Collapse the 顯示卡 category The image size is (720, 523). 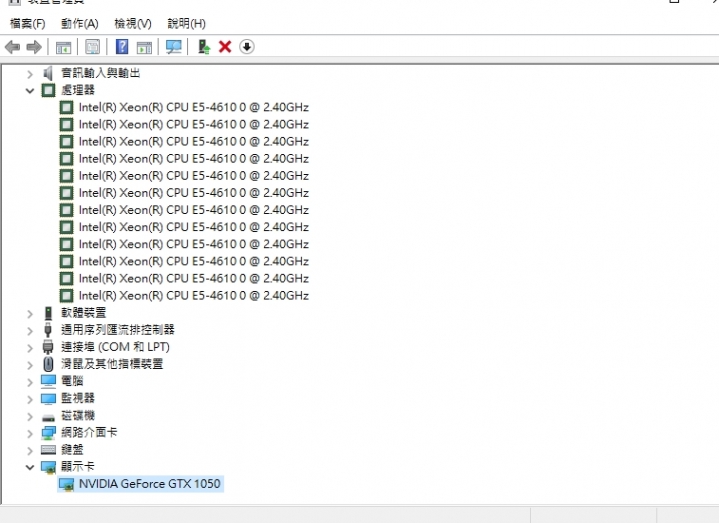tap(30, 467)
